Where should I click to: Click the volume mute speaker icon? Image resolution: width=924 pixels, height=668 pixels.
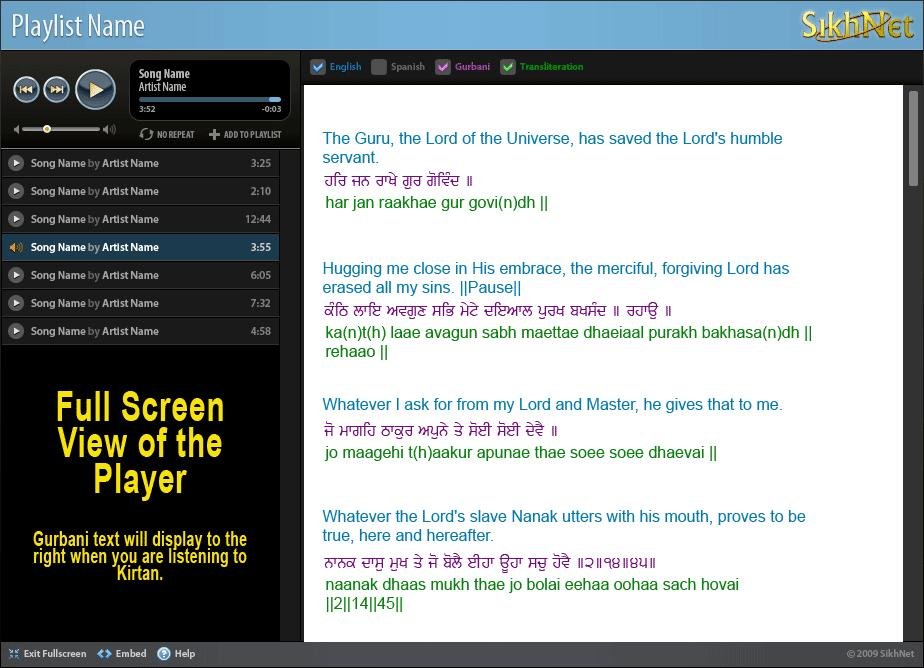click(x=16, y=129)
